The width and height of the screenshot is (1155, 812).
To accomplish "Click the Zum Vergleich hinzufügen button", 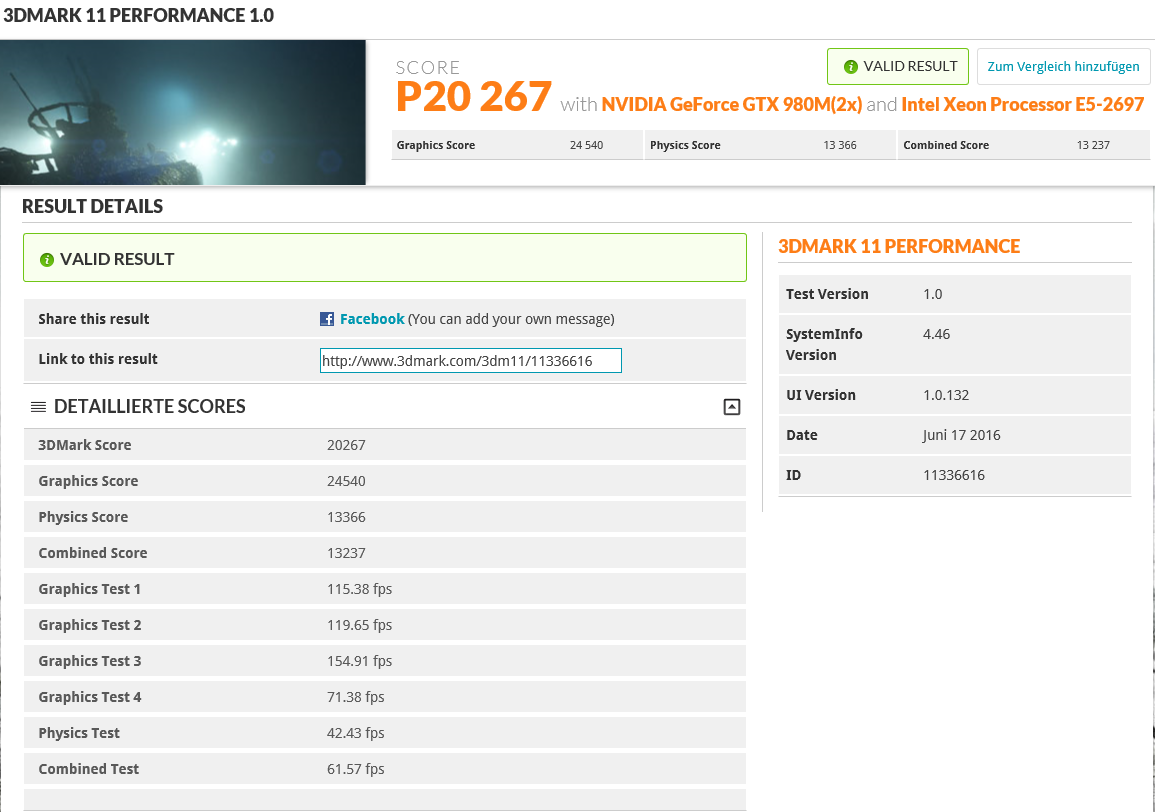I will (1063, 66).
